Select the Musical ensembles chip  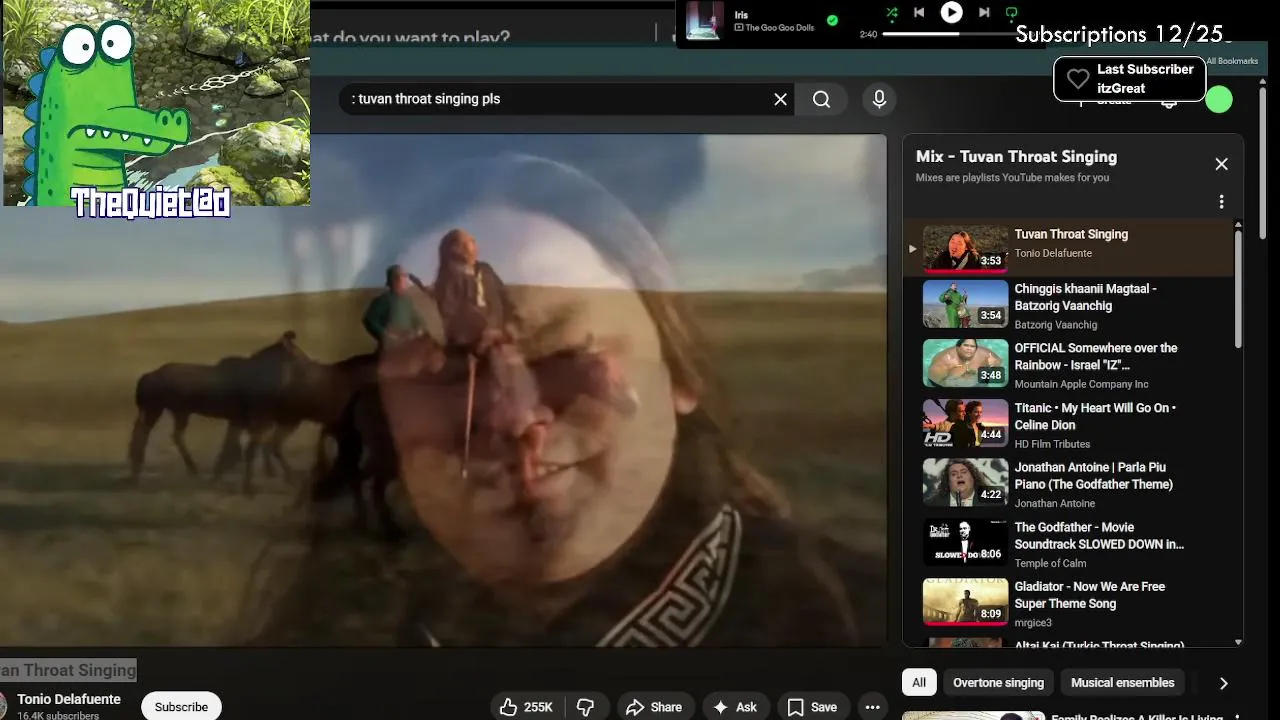[x=1122, y=682]
